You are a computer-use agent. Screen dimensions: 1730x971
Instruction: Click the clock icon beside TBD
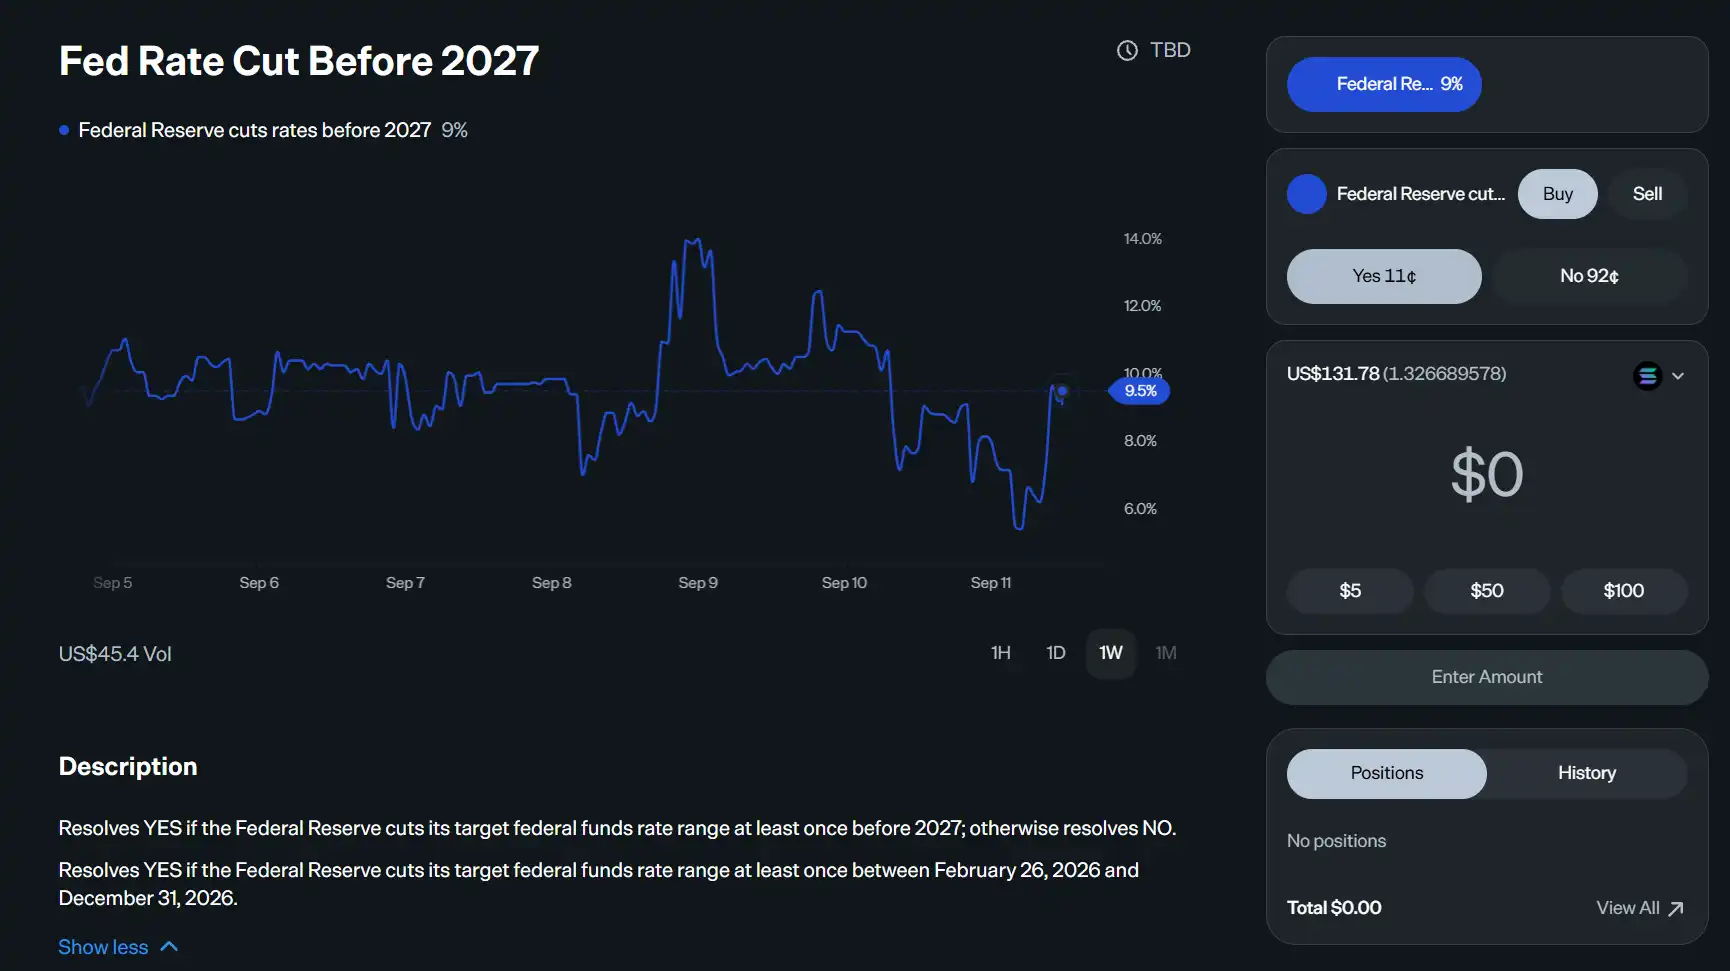click(1127, 51)
